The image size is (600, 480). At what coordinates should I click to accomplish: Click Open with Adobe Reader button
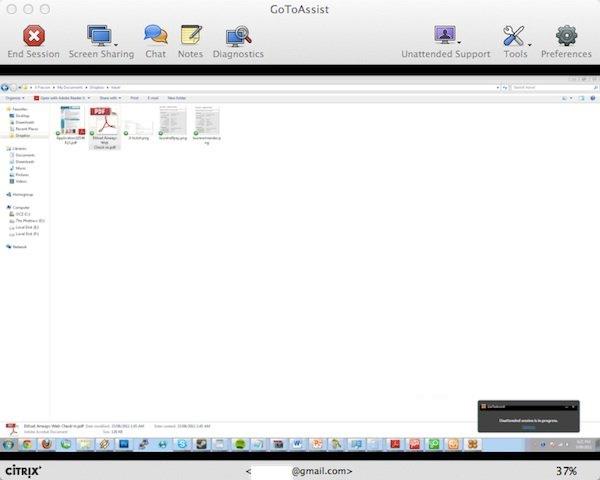point(59,98)
